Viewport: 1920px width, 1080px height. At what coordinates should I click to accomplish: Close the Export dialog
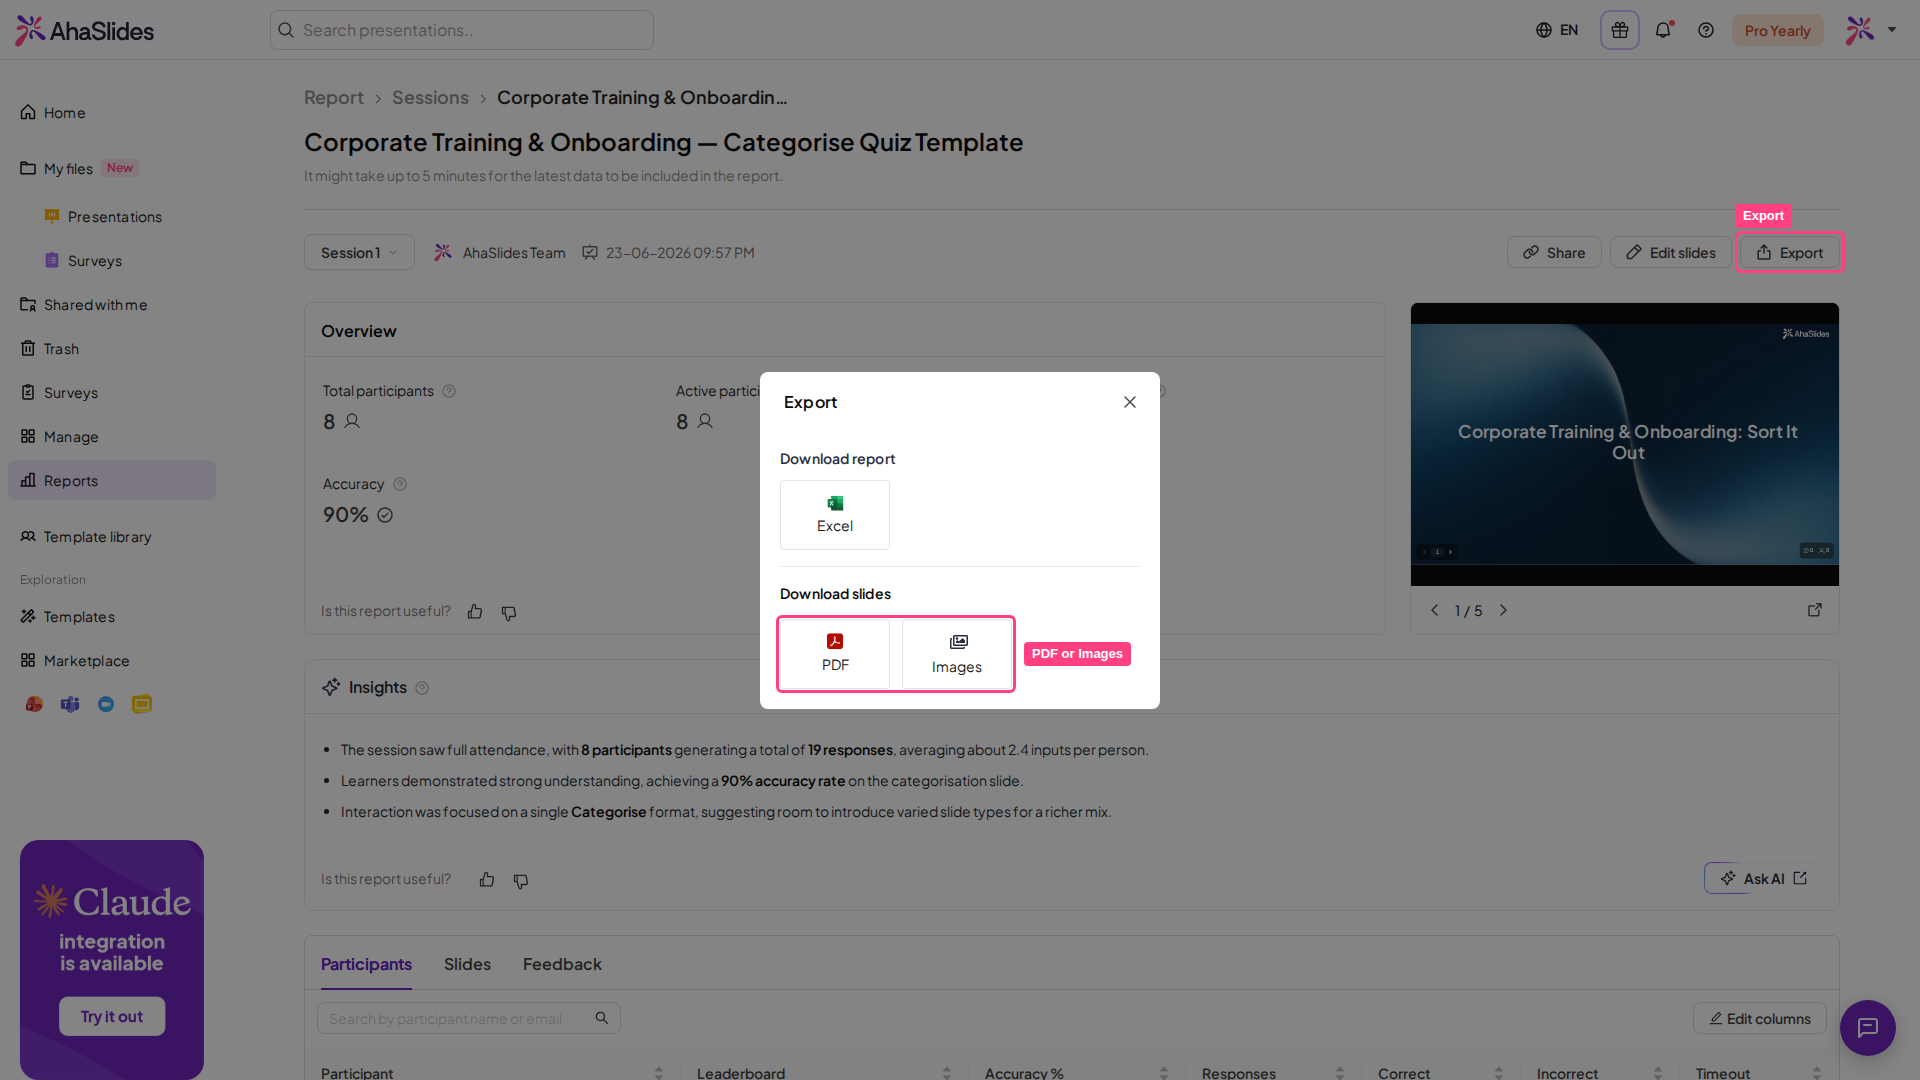point(1130,402)
